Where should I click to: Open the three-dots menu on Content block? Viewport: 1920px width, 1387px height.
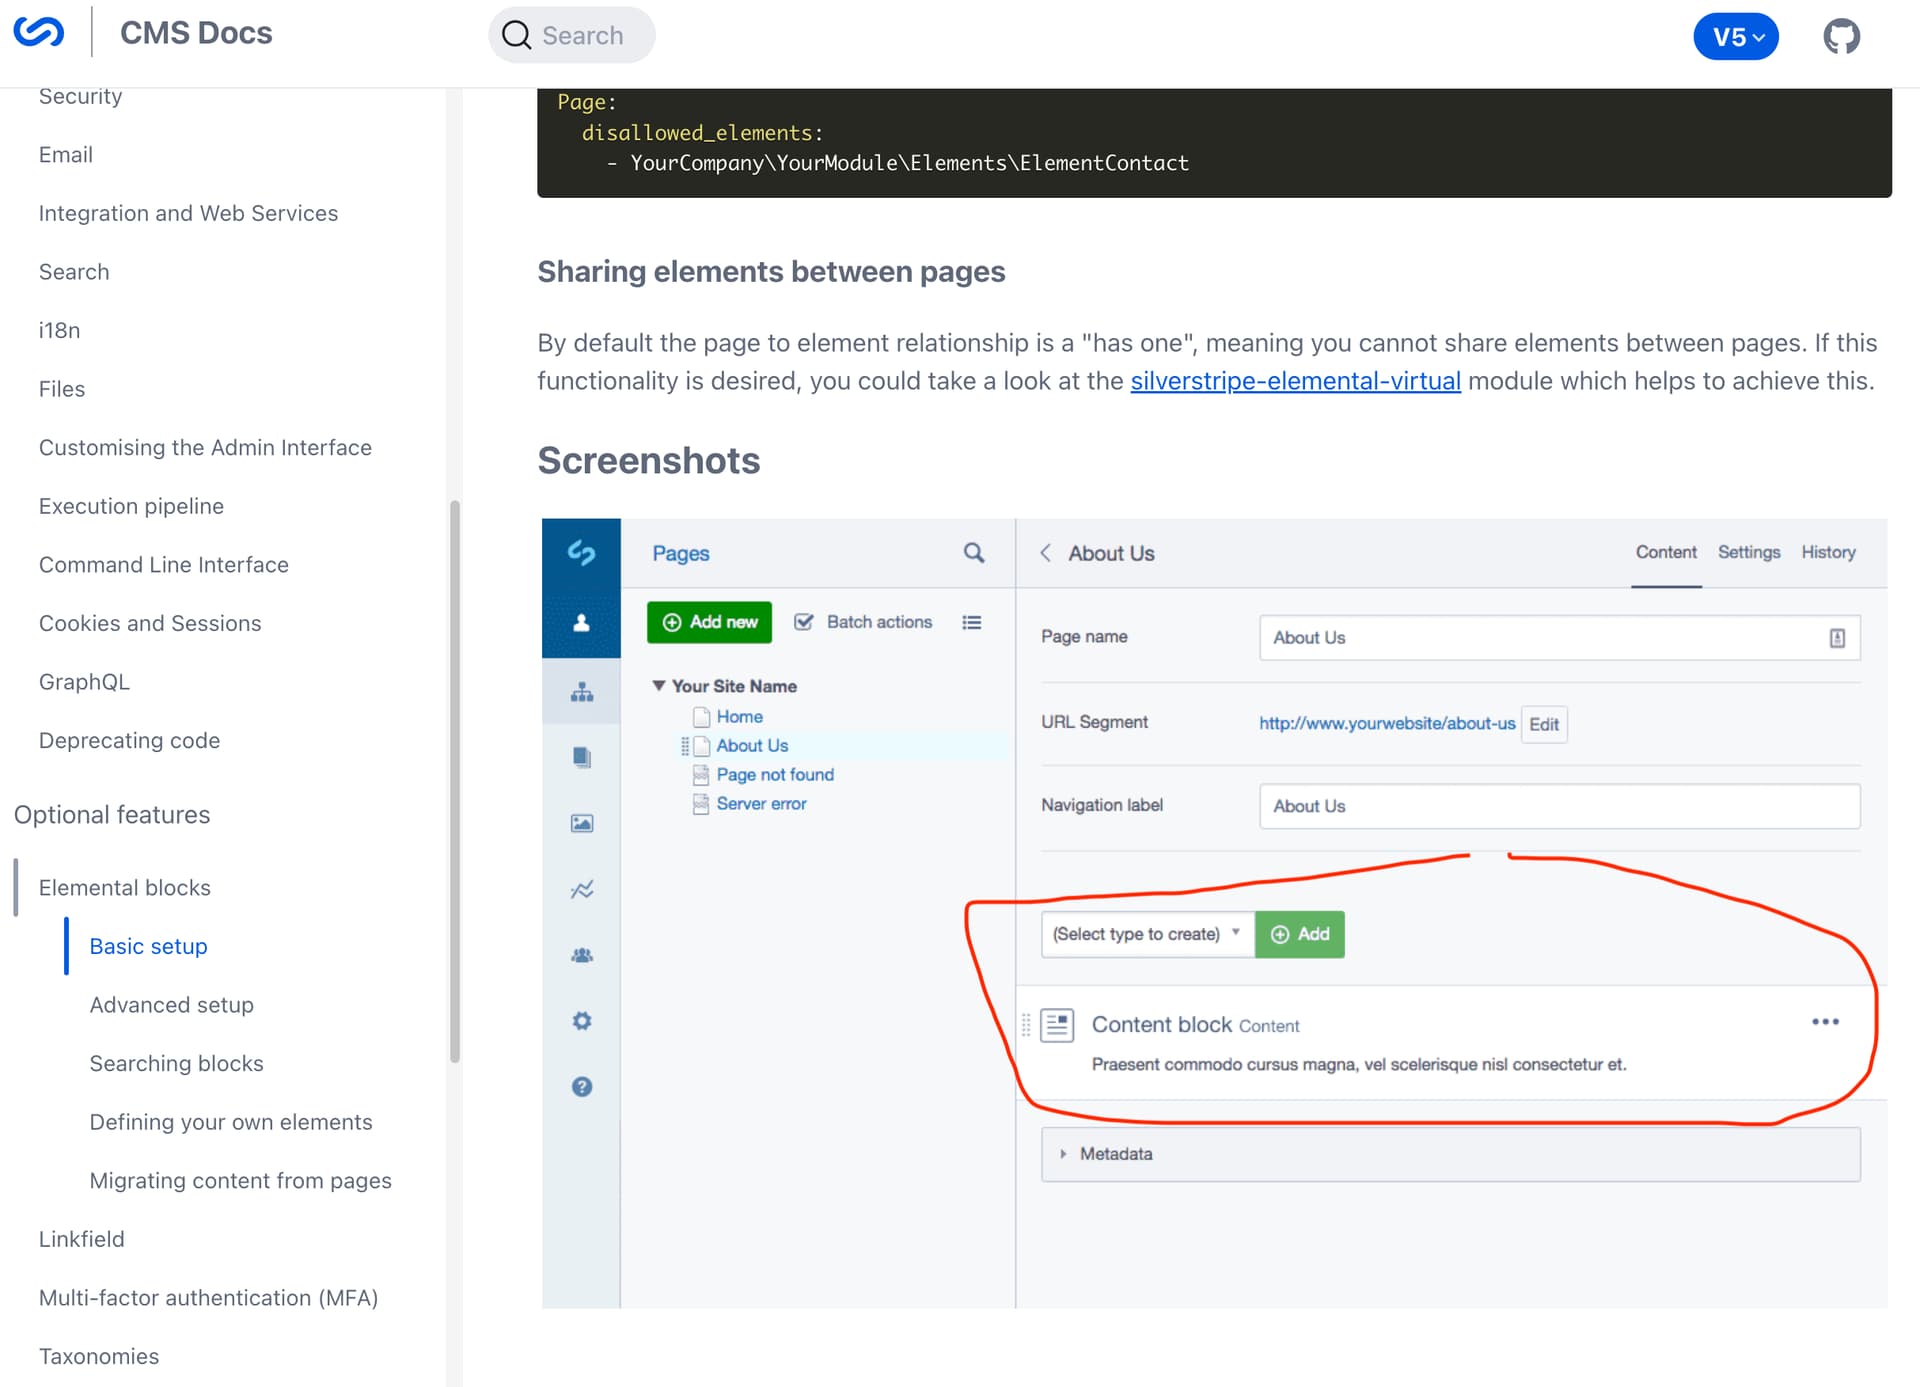pyautogui.click(x=1825, y=1022)
